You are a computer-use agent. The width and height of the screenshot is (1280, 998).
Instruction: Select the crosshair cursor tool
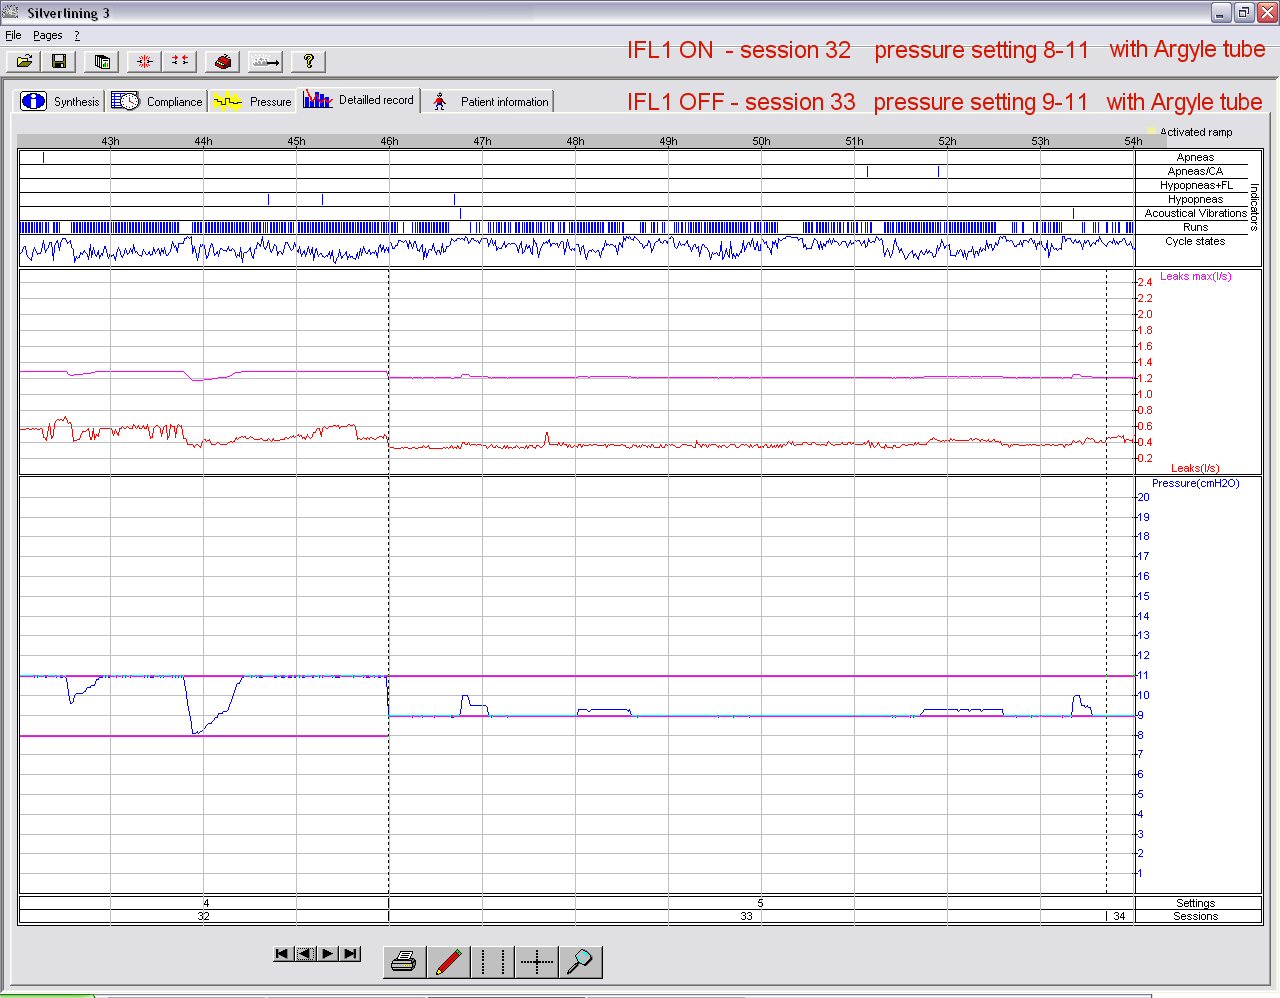click(536, 962)
